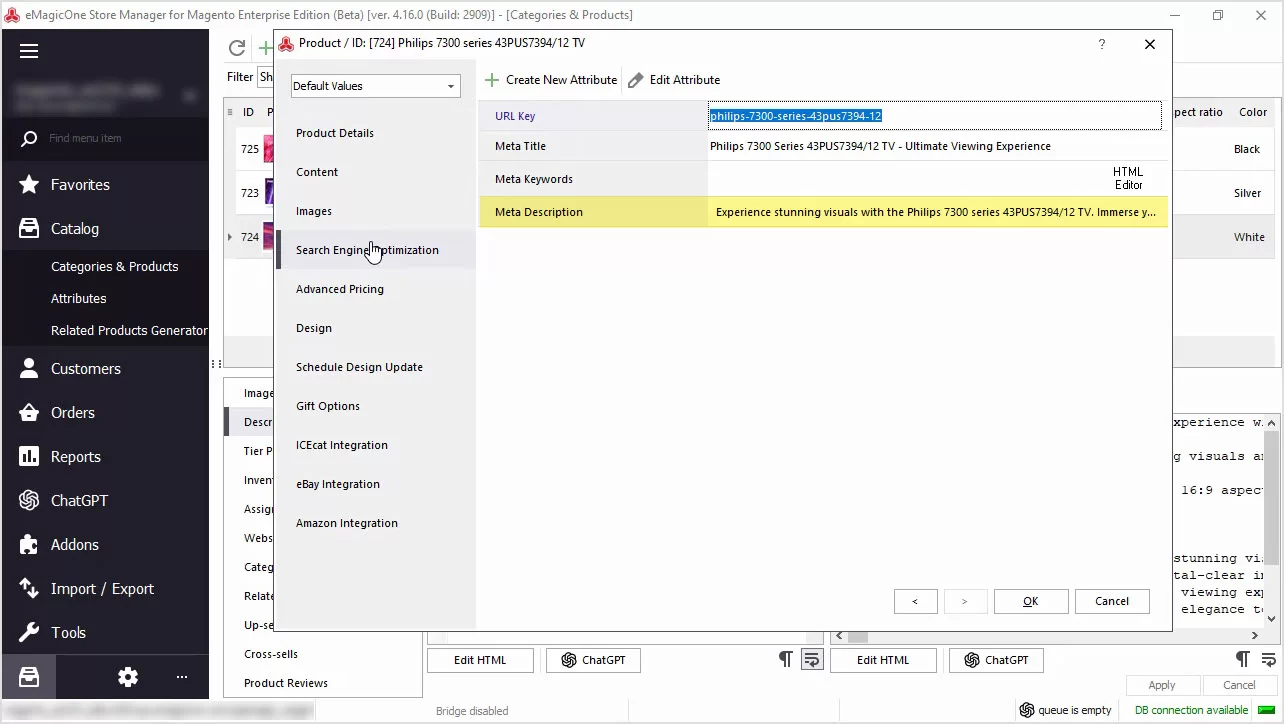Image resolution: width=1284 pixels, height=724 pixels.
Task: Click the Favorites star icon
Action: coord(29,184)
